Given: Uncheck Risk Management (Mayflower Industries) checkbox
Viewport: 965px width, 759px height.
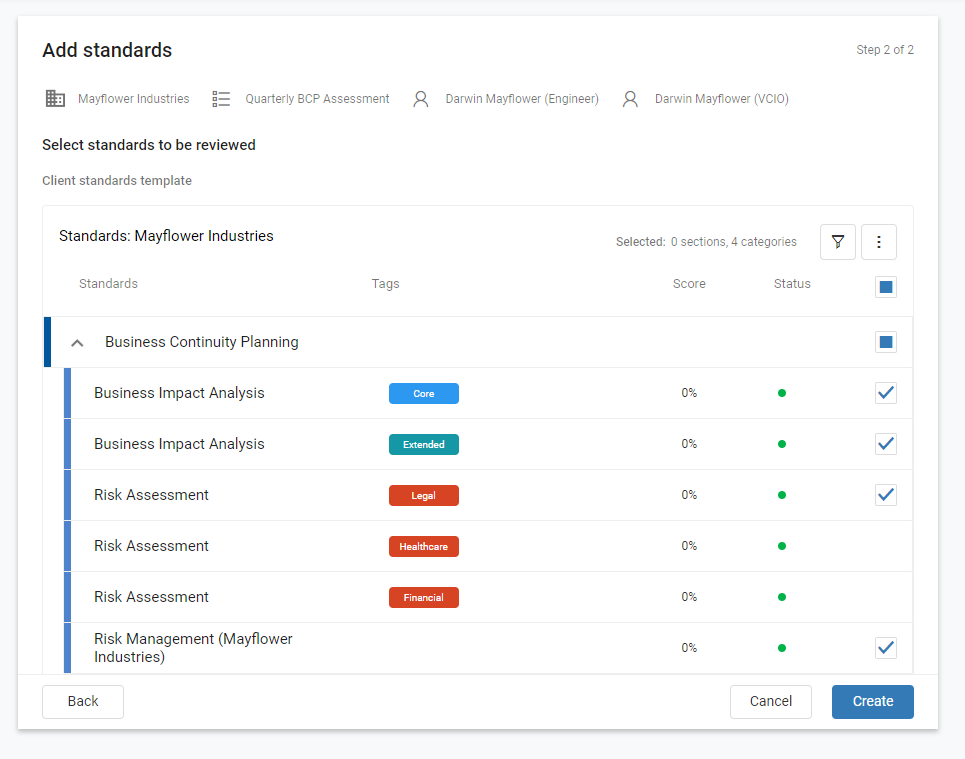Looking at the screenshot, I should tap(886, 648).
